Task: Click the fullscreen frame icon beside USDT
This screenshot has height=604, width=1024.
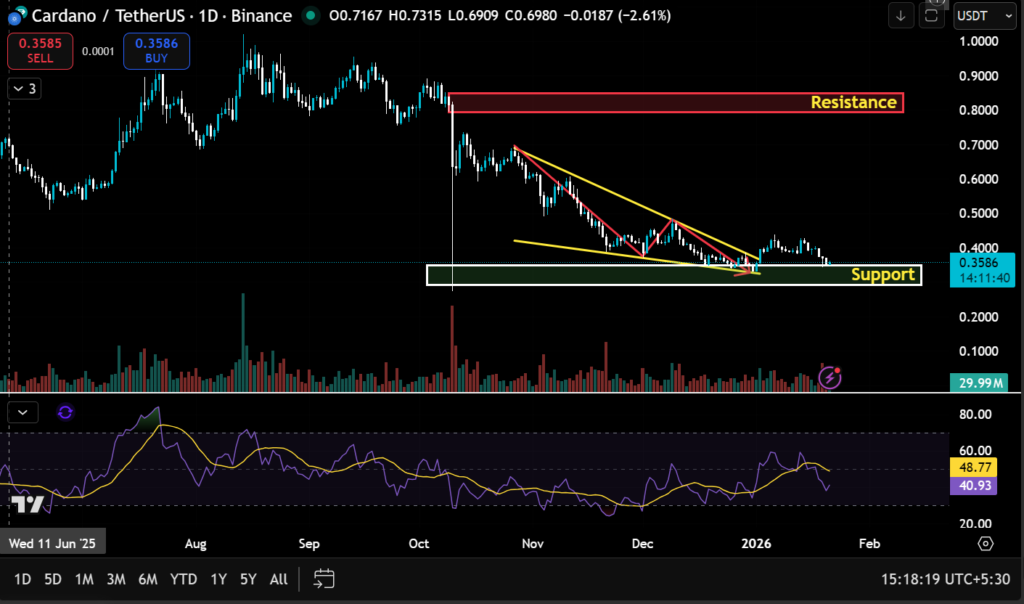Action: point(931,16)
